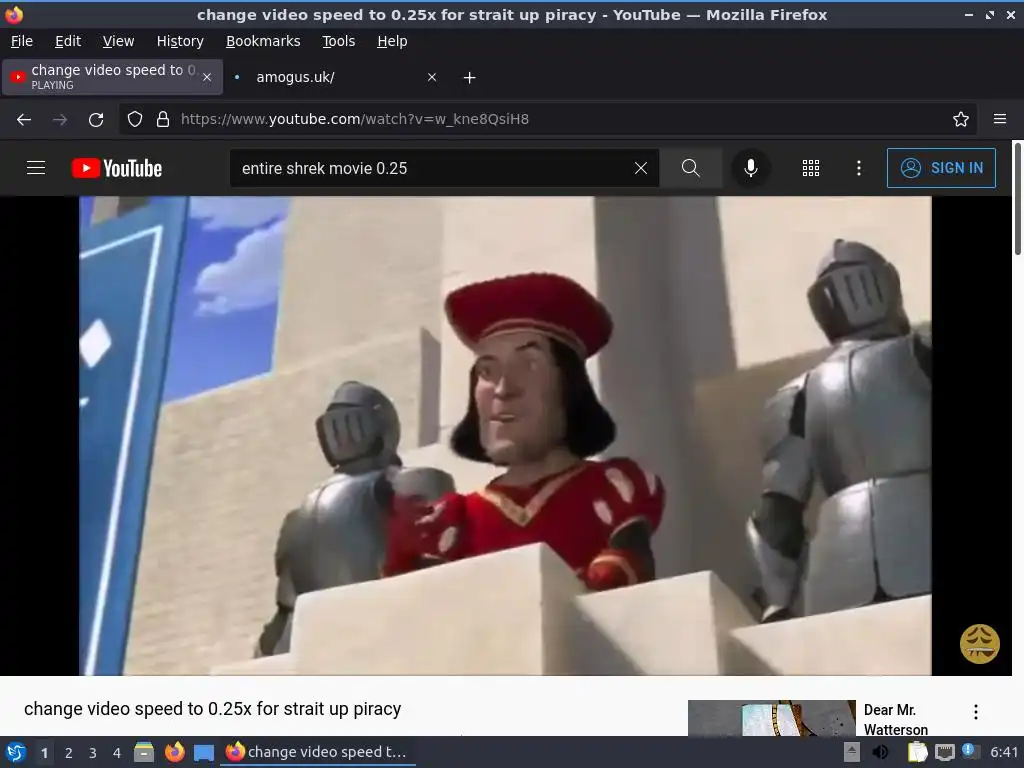Click the video player to pause
The height and width of the screenshot is (768, 1024).
(505, 436)
